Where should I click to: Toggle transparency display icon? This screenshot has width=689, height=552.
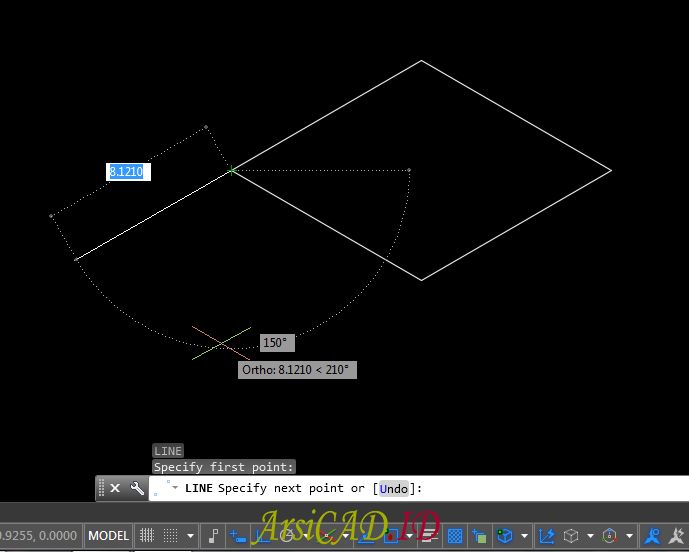click(x=455, y=536)
